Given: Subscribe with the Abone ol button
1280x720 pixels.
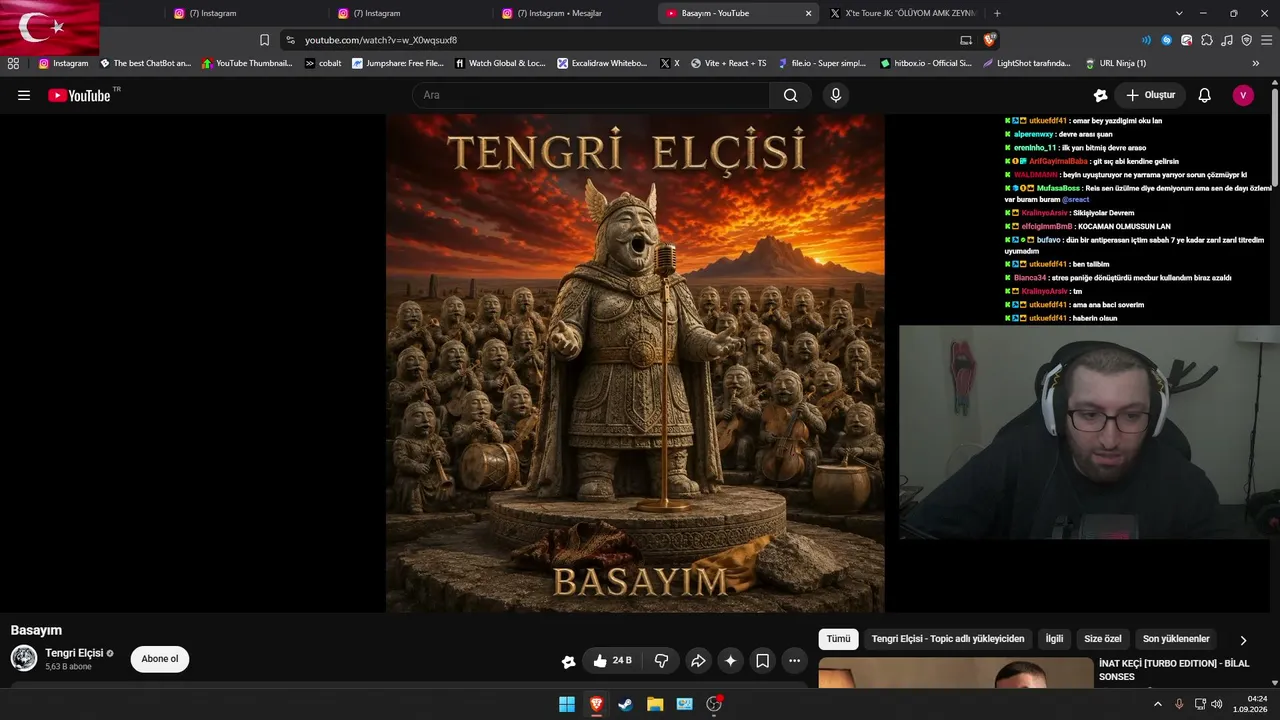Looking at the screenshot, I should tap(160, 659).
